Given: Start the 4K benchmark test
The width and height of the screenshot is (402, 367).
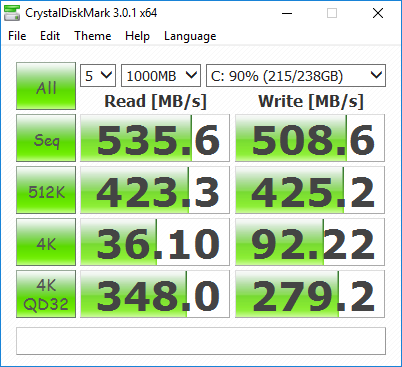Looking at the screenshot, I should pyautogui.click(x=46, y=242).
